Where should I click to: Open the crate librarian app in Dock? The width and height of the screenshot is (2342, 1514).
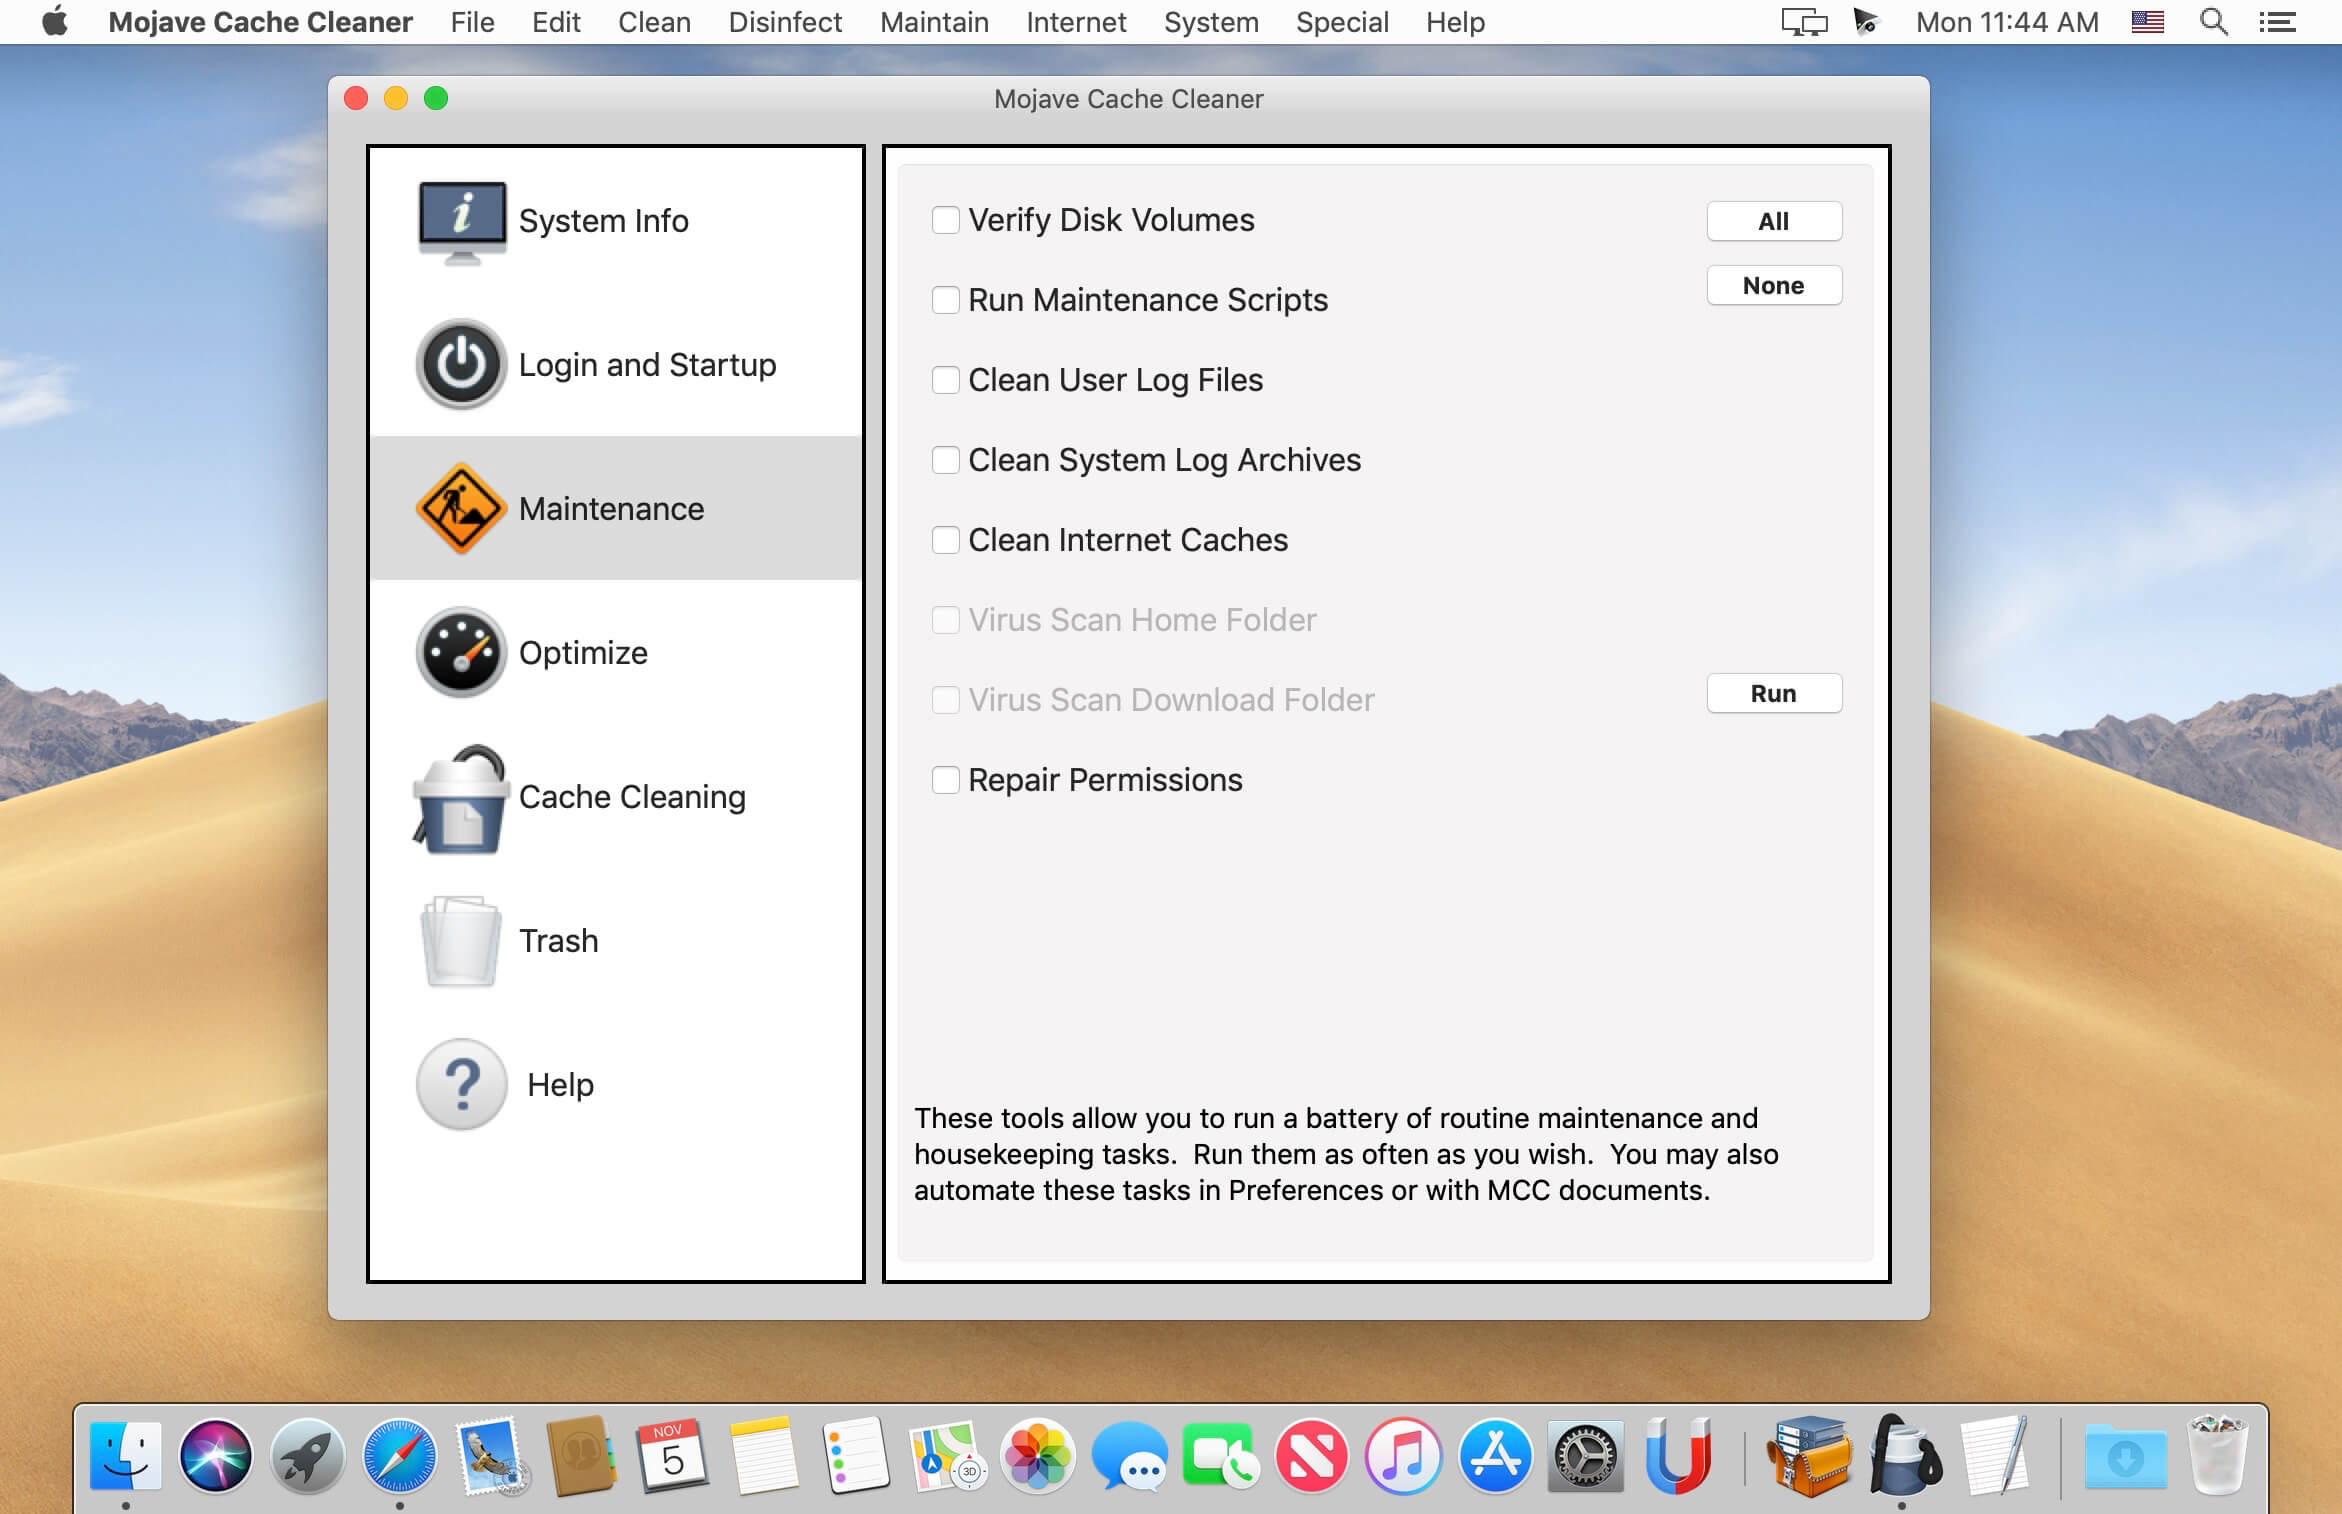(x=1810, y=1455)
